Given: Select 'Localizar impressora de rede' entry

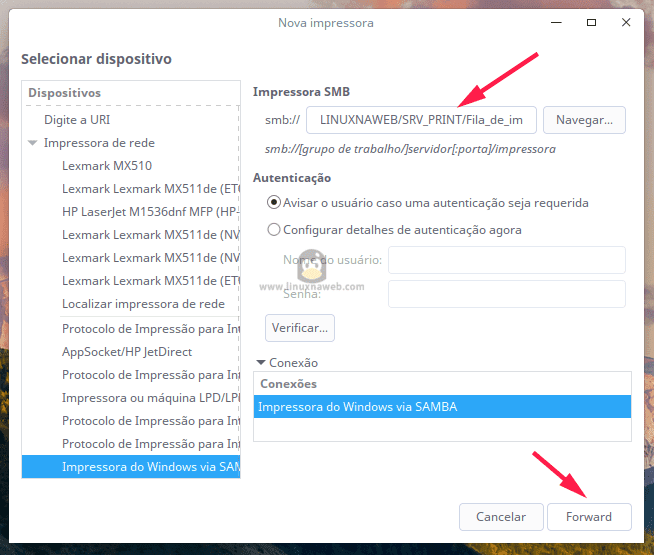Looking at the screenshot, I should tap(131, 304).
